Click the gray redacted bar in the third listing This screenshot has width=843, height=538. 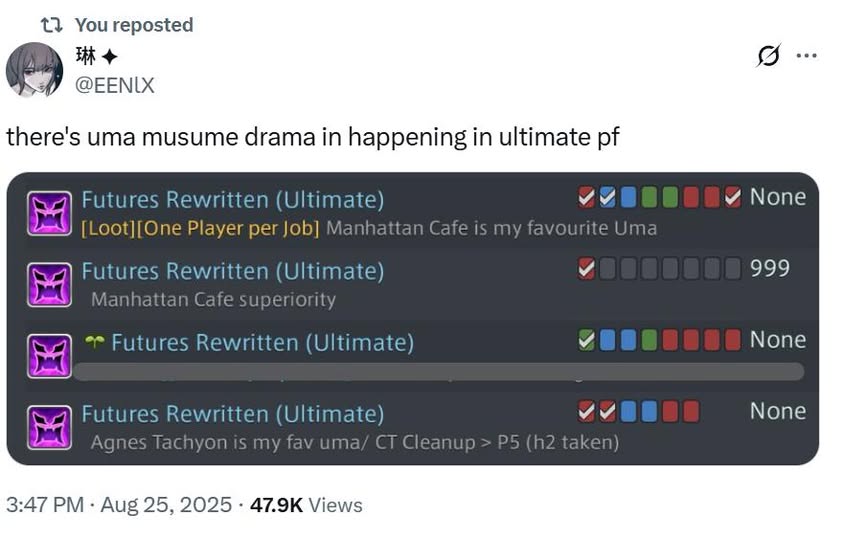440,372
